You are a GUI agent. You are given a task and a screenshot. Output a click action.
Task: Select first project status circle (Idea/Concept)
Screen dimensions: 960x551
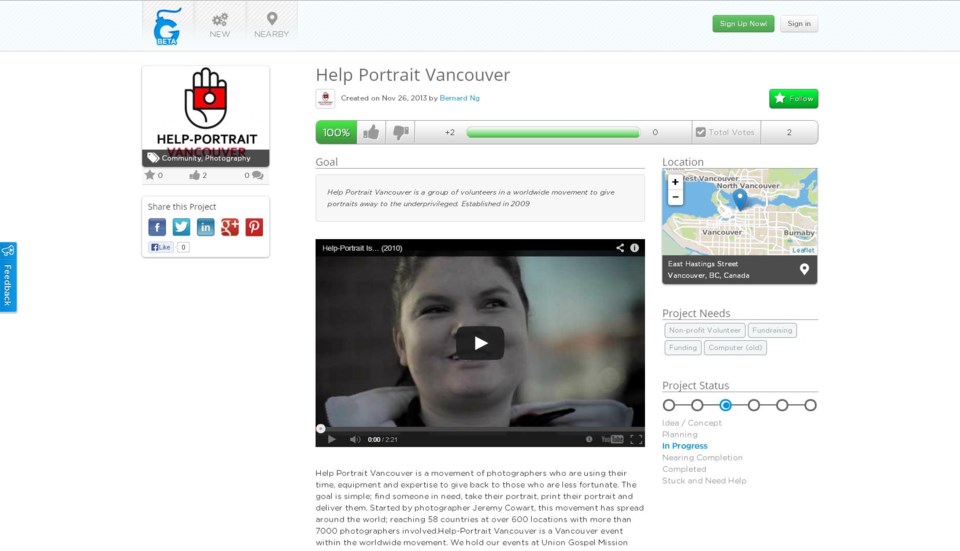click(669, 405)
